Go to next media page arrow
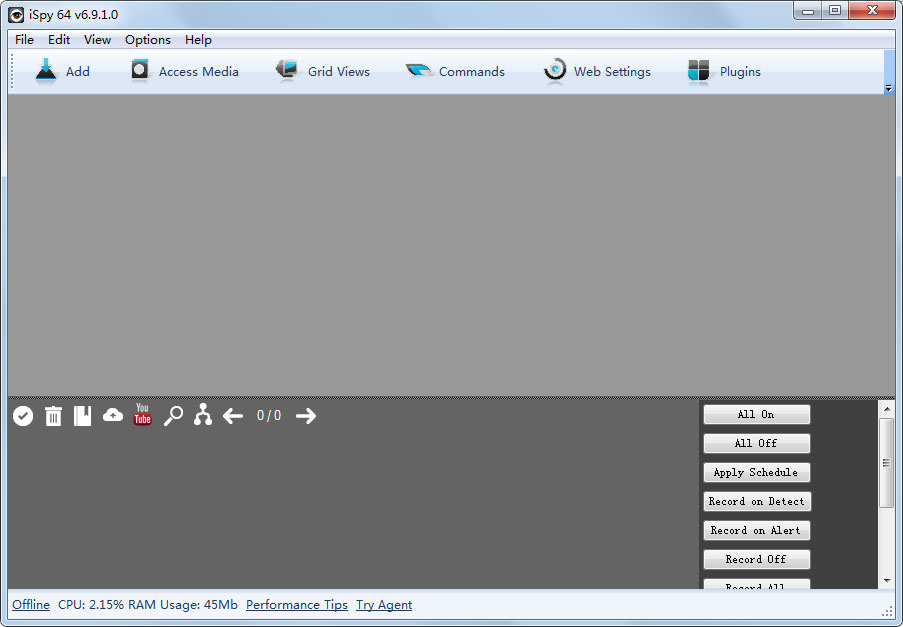Screen dimensions: 903x627 pos(306,416)
